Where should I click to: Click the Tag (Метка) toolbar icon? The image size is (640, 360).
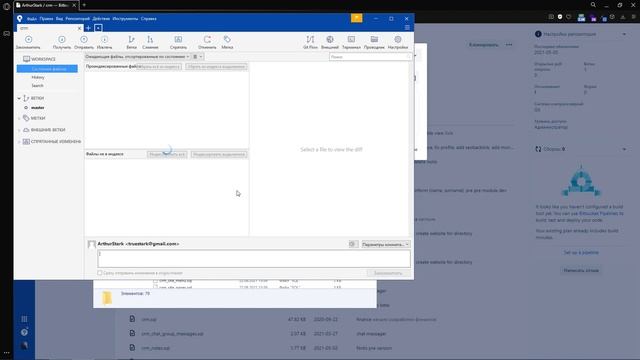(227, 40)
